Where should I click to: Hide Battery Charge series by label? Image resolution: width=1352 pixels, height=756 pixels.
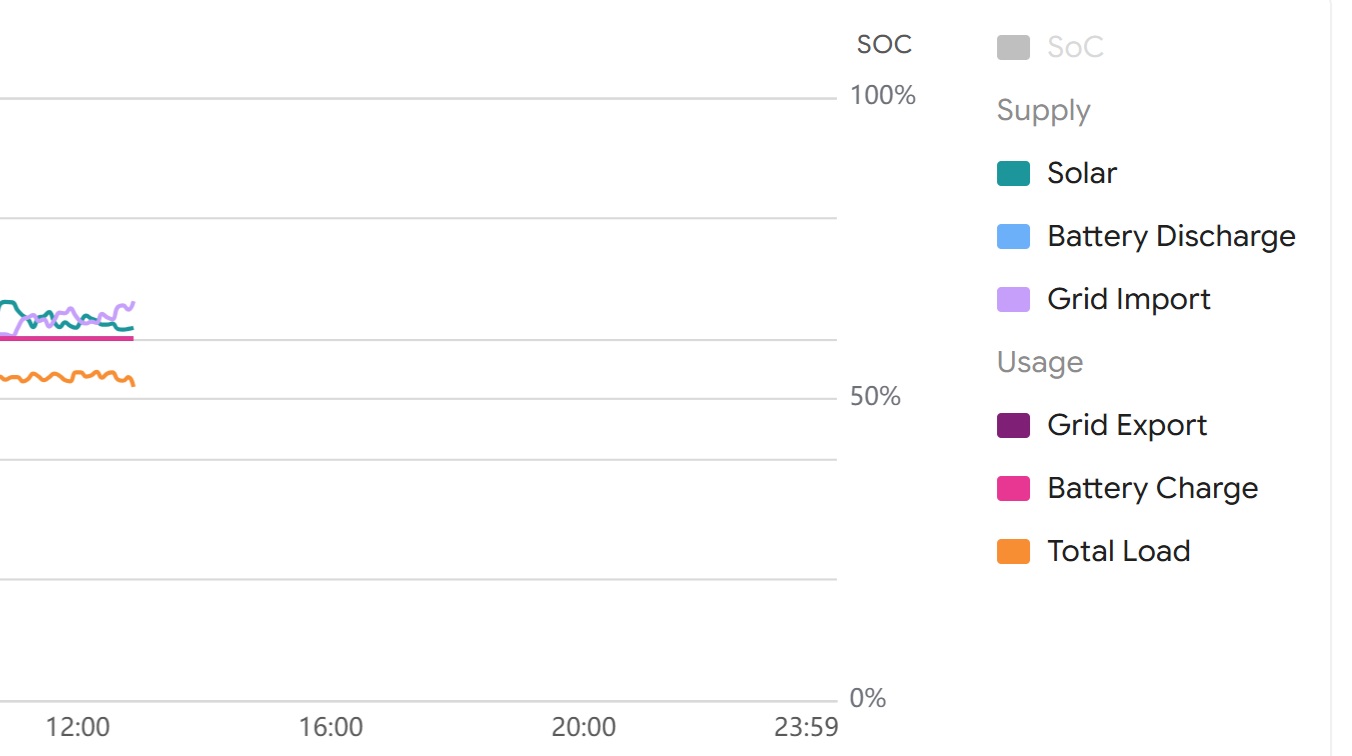tap(1152, 488)
